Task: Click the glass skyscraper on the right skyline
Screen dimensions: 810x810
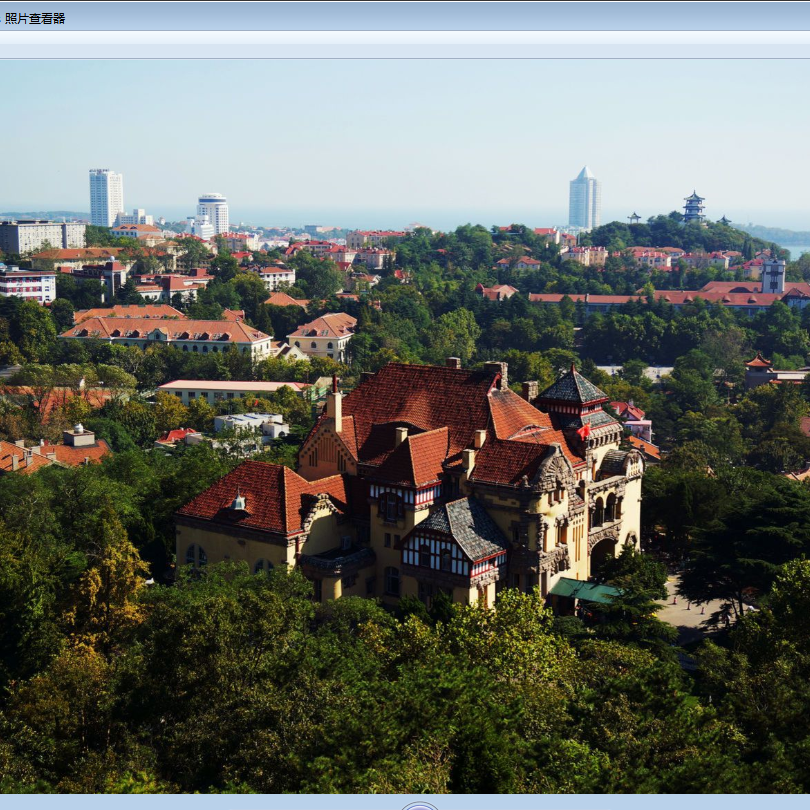Action: pyautogui.click(x=584, y=200)
